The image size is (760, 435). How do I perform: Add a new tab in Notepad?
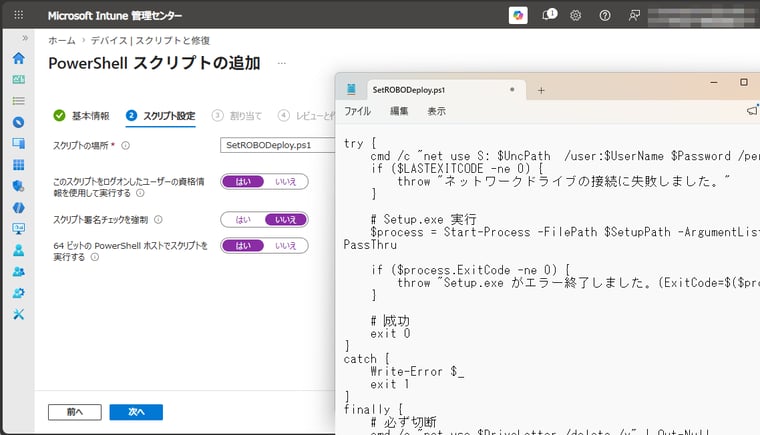pos(541,90)
